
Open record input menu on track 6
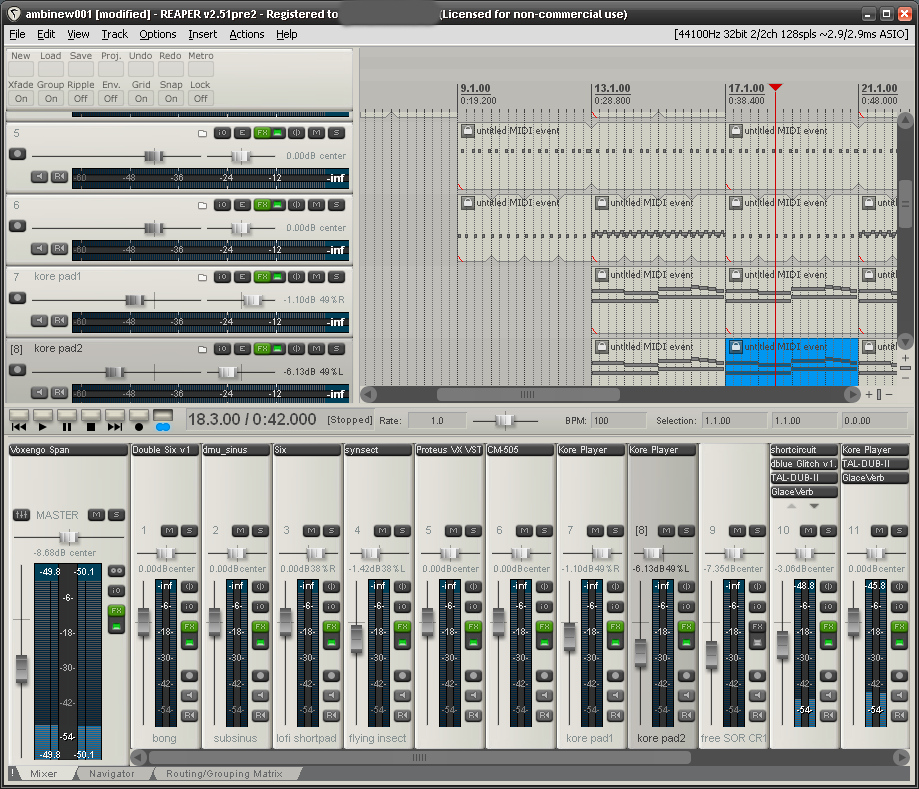click(59, 249)
